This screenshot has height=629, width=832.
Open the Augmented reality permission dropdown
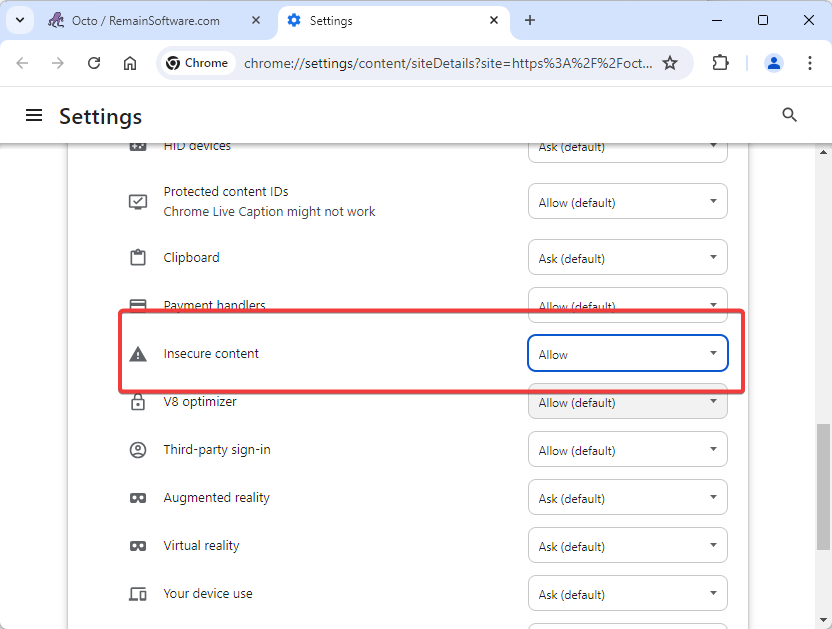pos(627,497)
